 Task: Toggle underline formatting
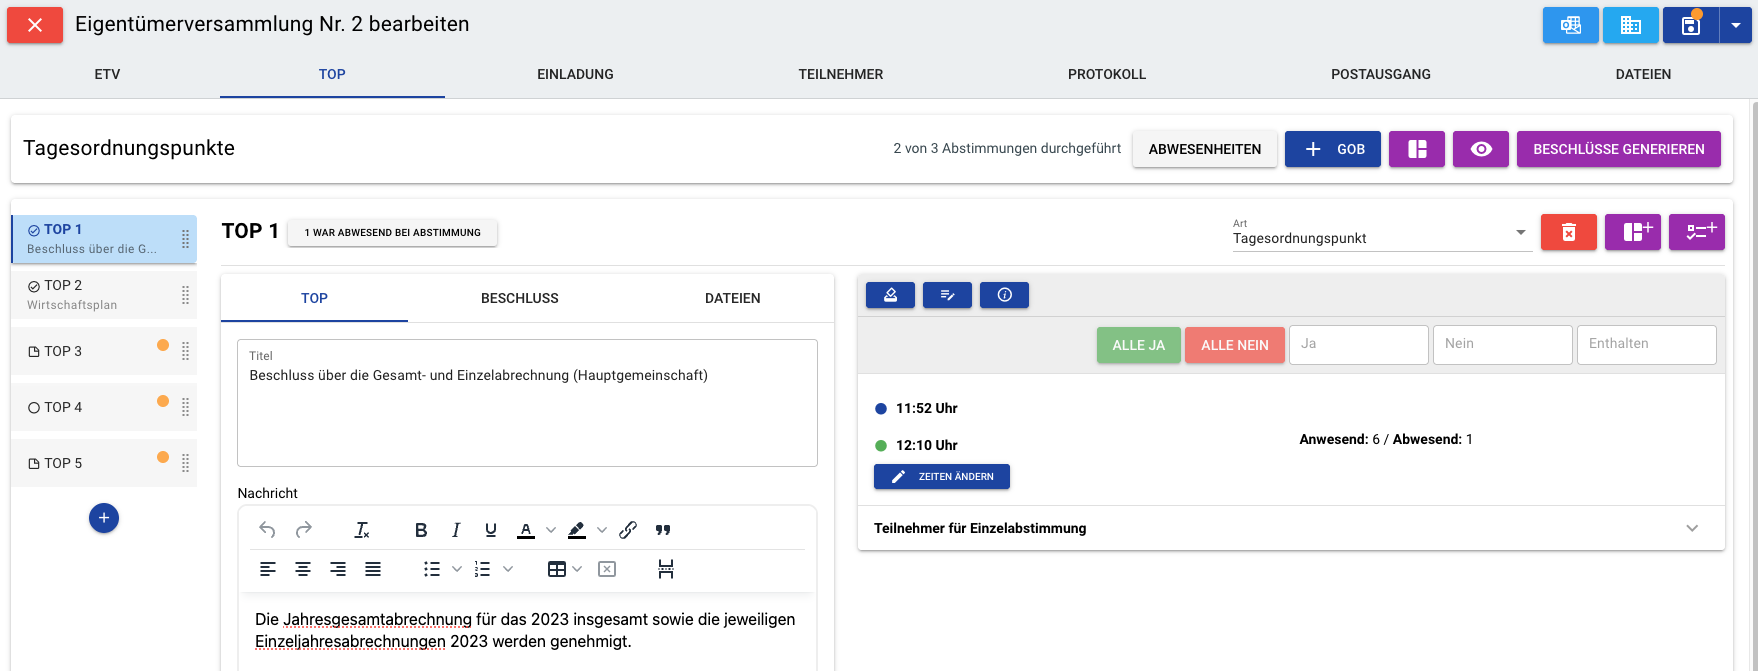[491, 530]
